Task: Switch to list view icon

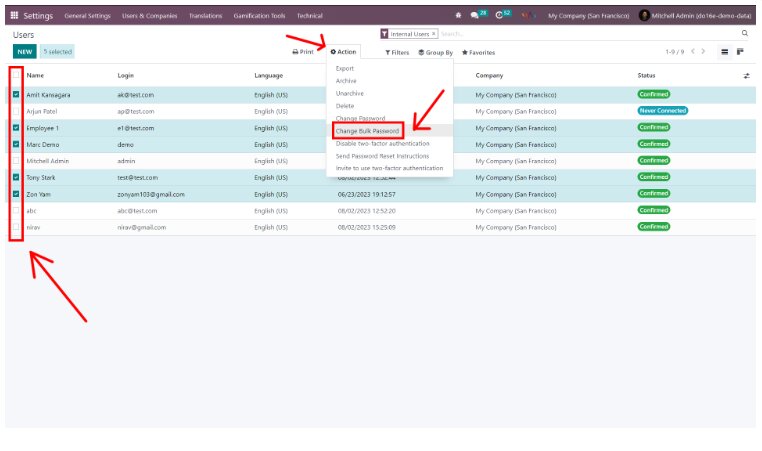Action: [x=725, y=51]
